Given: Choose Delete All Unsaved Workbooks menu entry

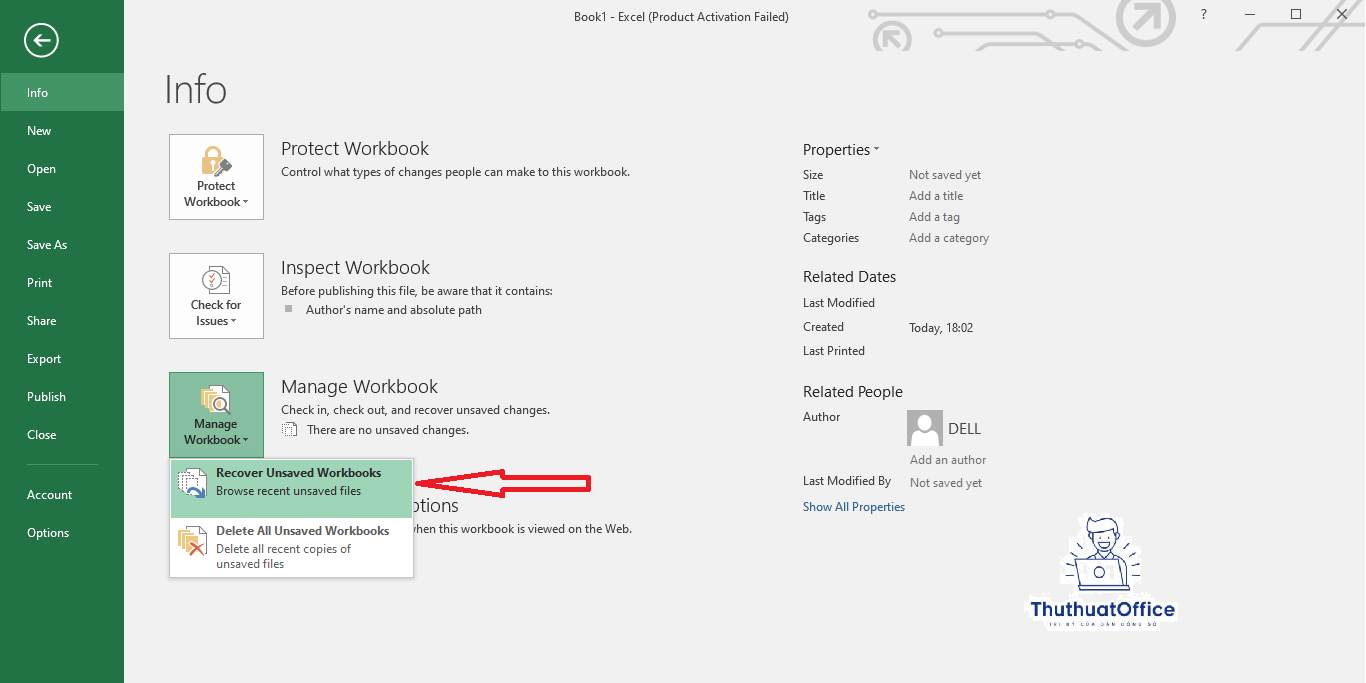Looking at the screenshot, I should pos(292,547).
